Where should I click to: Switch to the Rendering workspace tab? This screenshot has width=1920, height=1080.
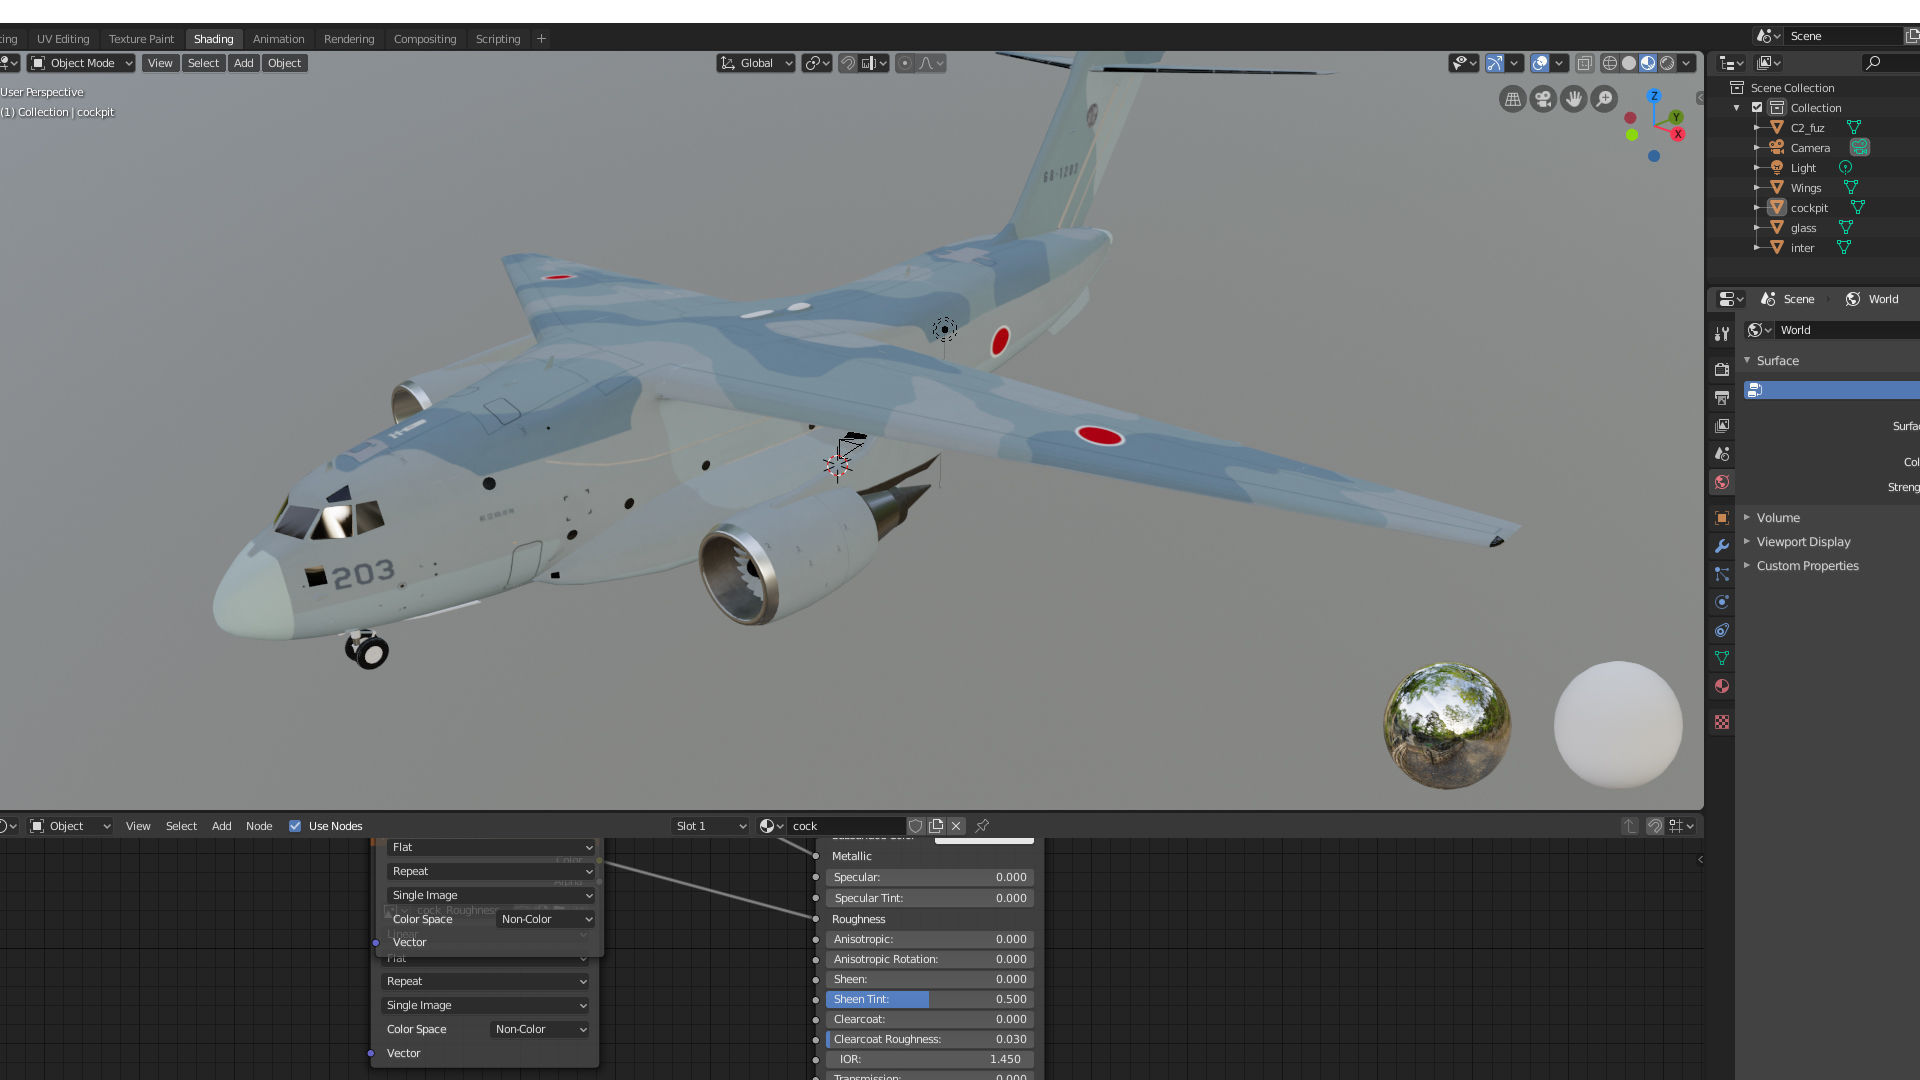pyautogui.click(x=349, y=39)
